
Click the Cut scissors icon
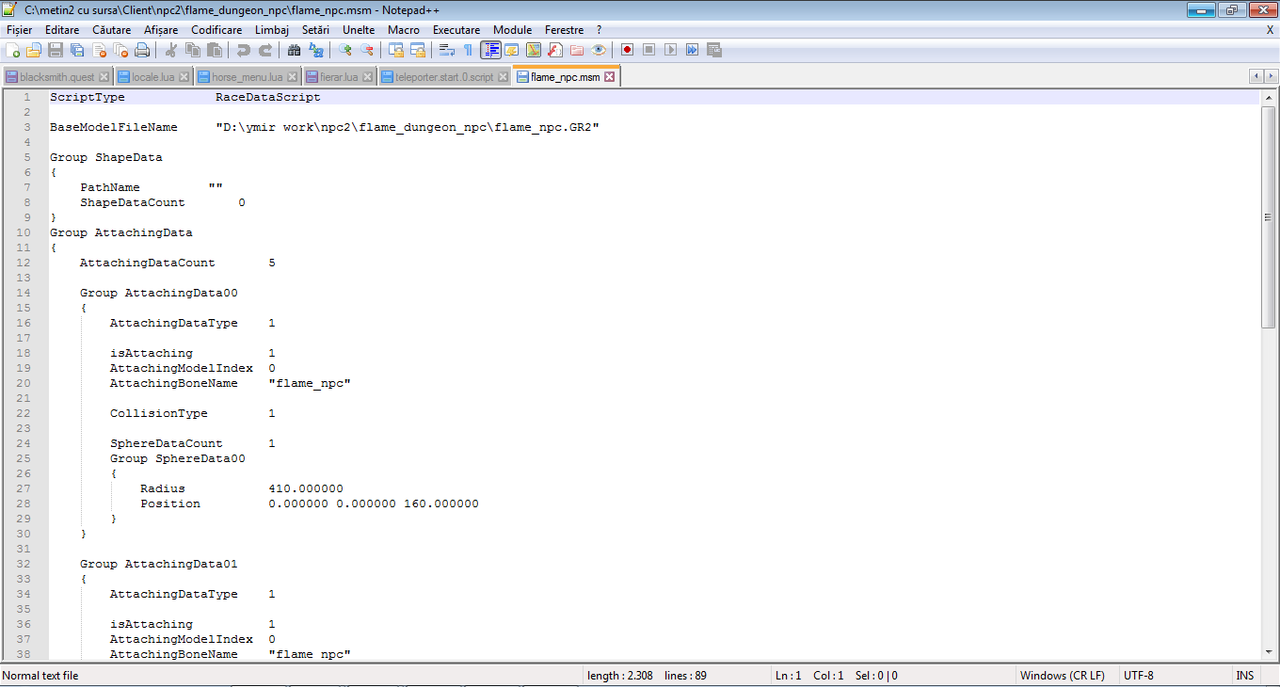pos(170,50)
